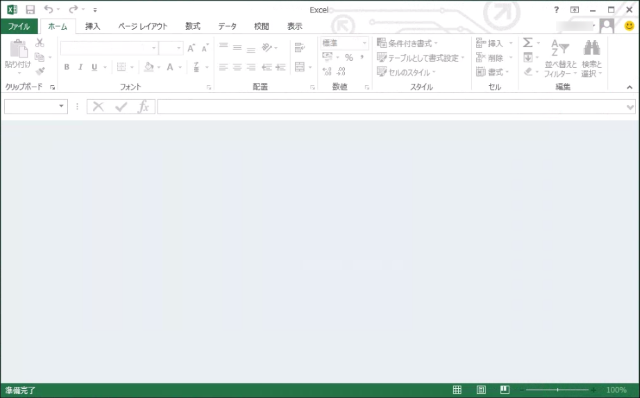Click the Increase Font Size icon

(191, 48)
